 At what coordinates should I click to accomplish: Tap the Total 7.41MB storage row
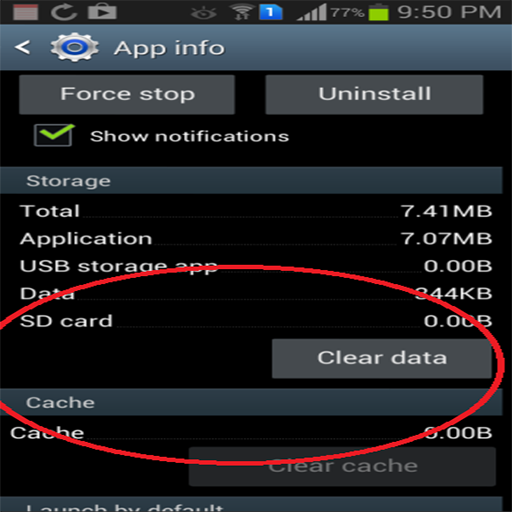pos(256,211)
